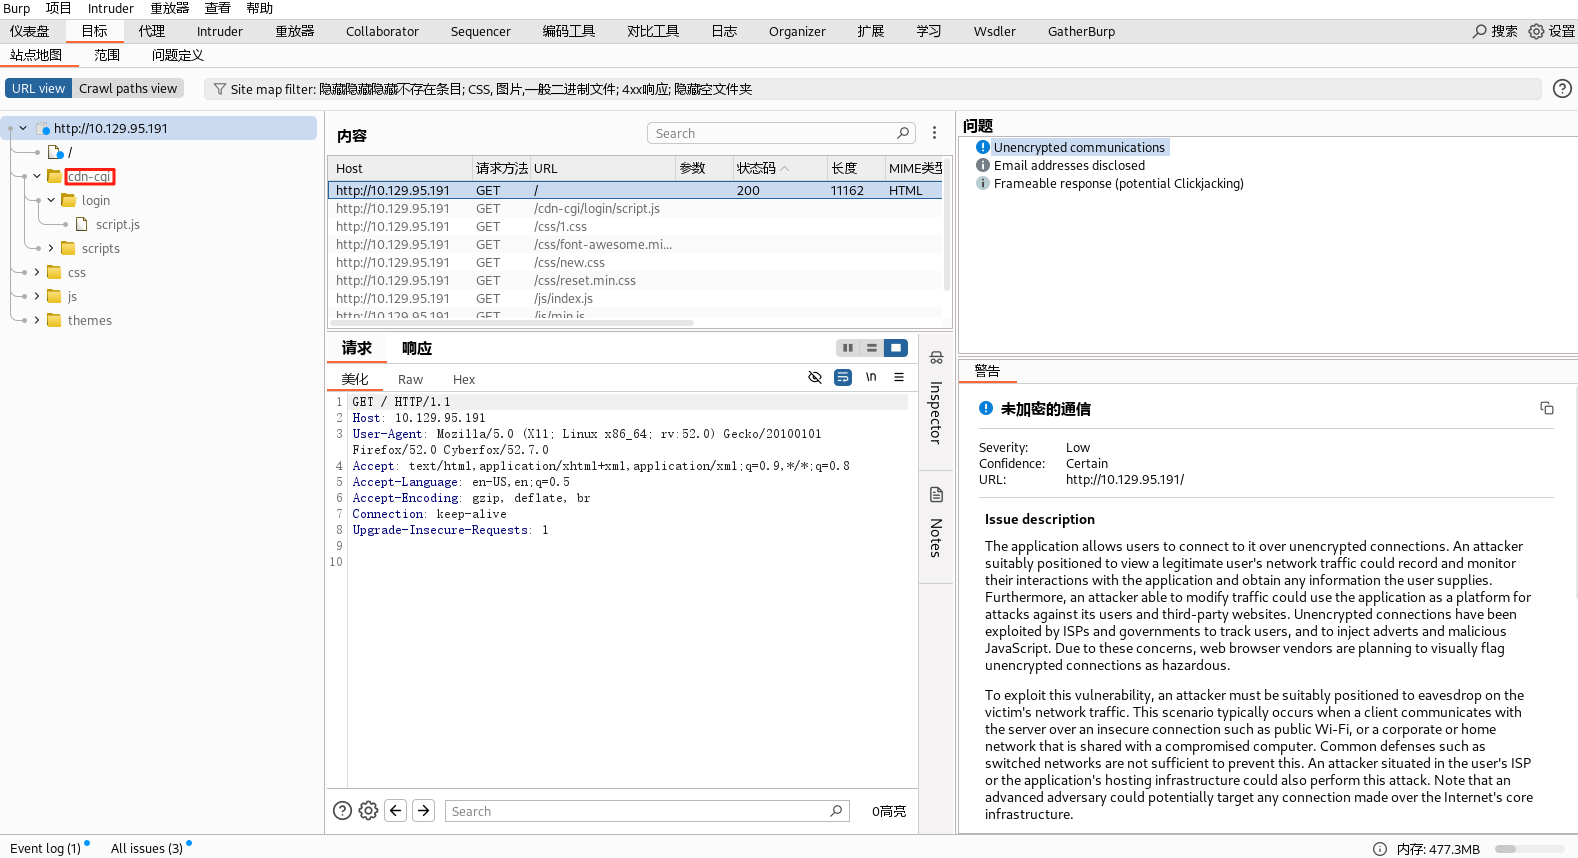Viewport: 1578px width, 858px height.
Task: Switch to Crawl paths view
Action: coord(128,88)
